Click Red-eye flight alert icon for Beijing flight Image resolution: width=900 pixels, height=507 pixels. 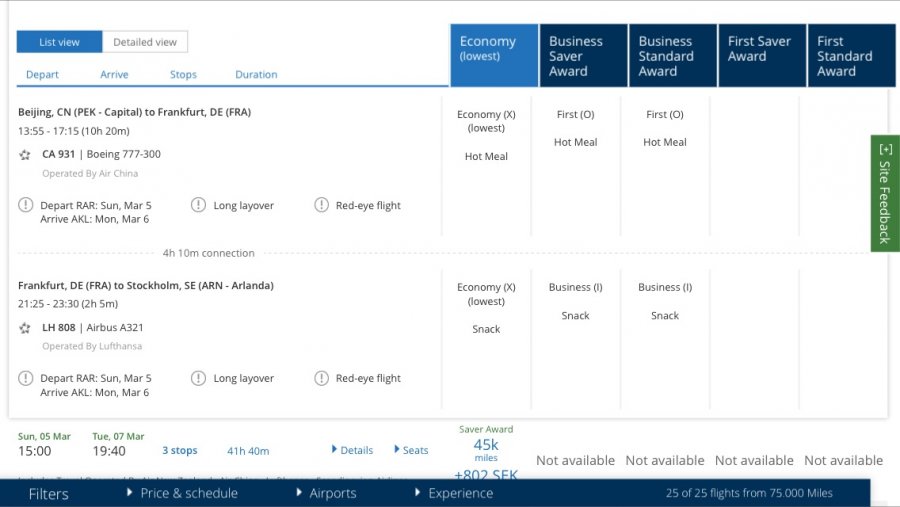[x=321, y=205]
